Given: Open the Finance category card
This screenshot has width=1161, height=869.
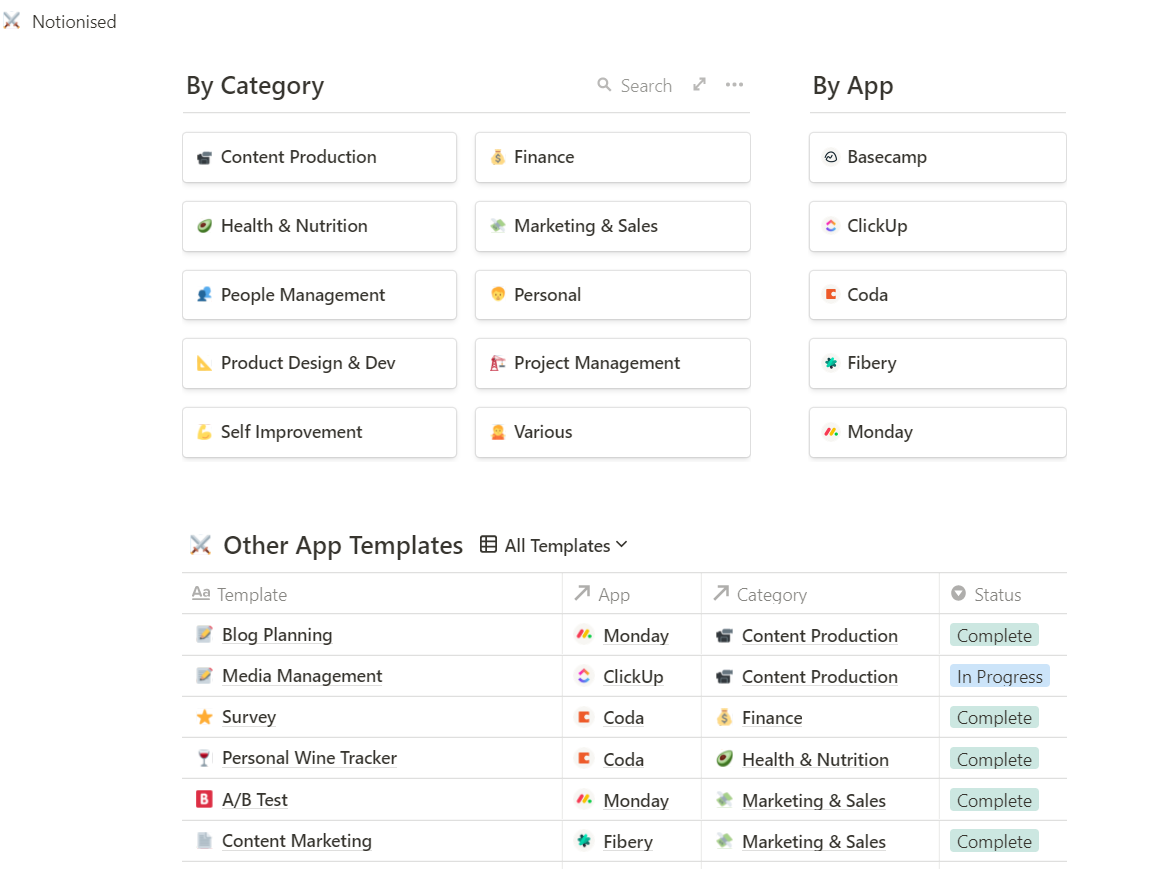Looking at the screenshot, I should pos(612,157).
